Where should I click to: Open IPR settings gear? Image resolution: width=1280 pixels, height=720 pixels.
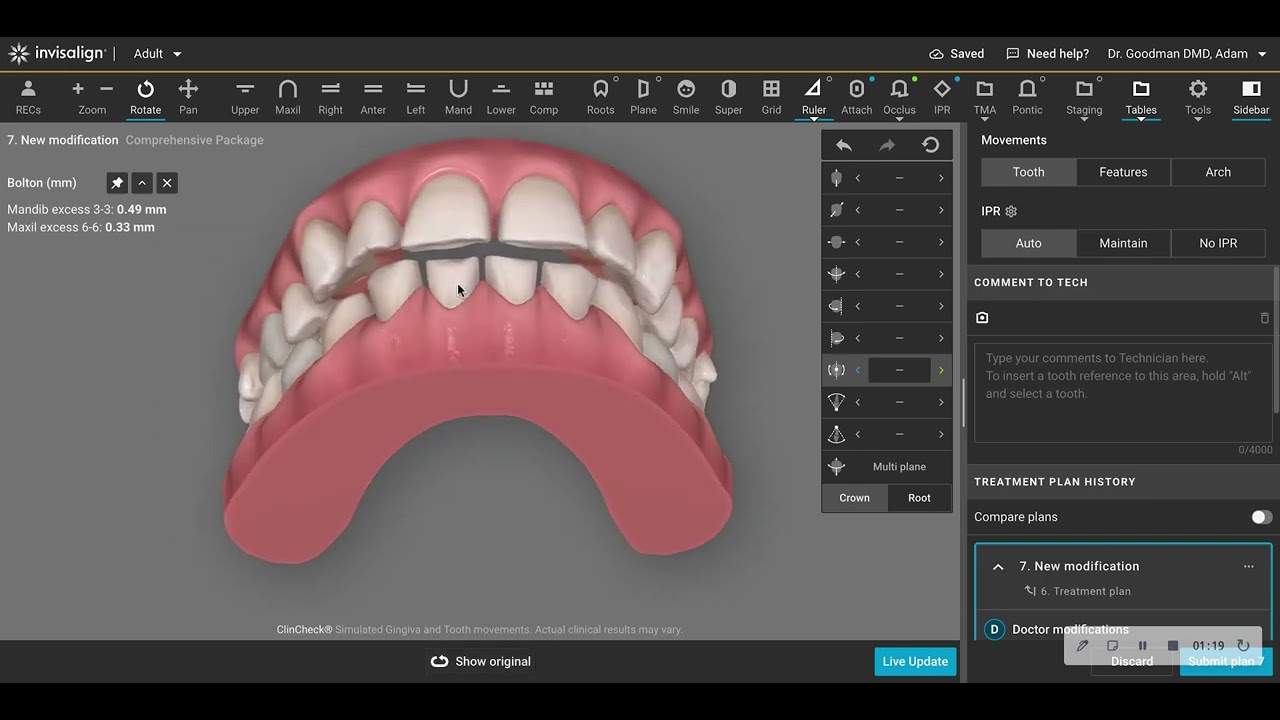point(1011,212)
